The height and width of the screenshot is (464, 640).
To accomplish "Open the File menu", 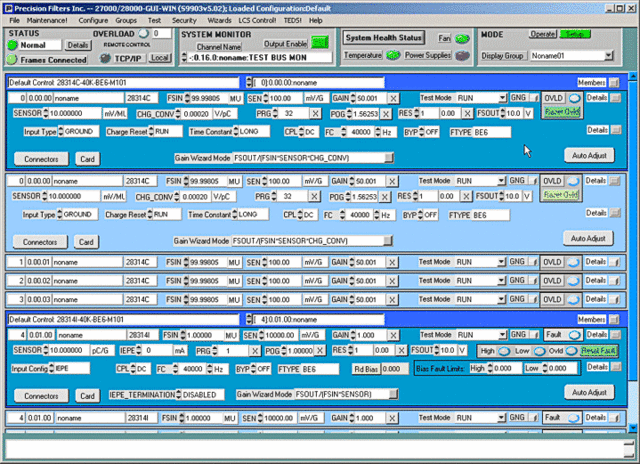I will coord(14,20).
